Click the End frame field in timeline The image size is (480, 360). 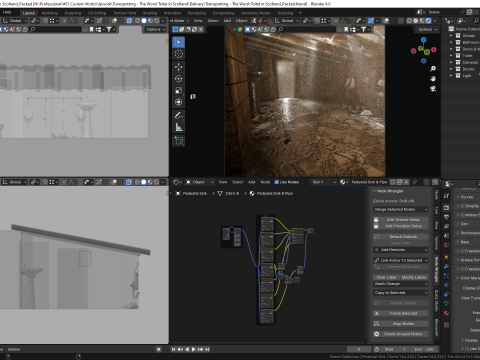point(424,349)
